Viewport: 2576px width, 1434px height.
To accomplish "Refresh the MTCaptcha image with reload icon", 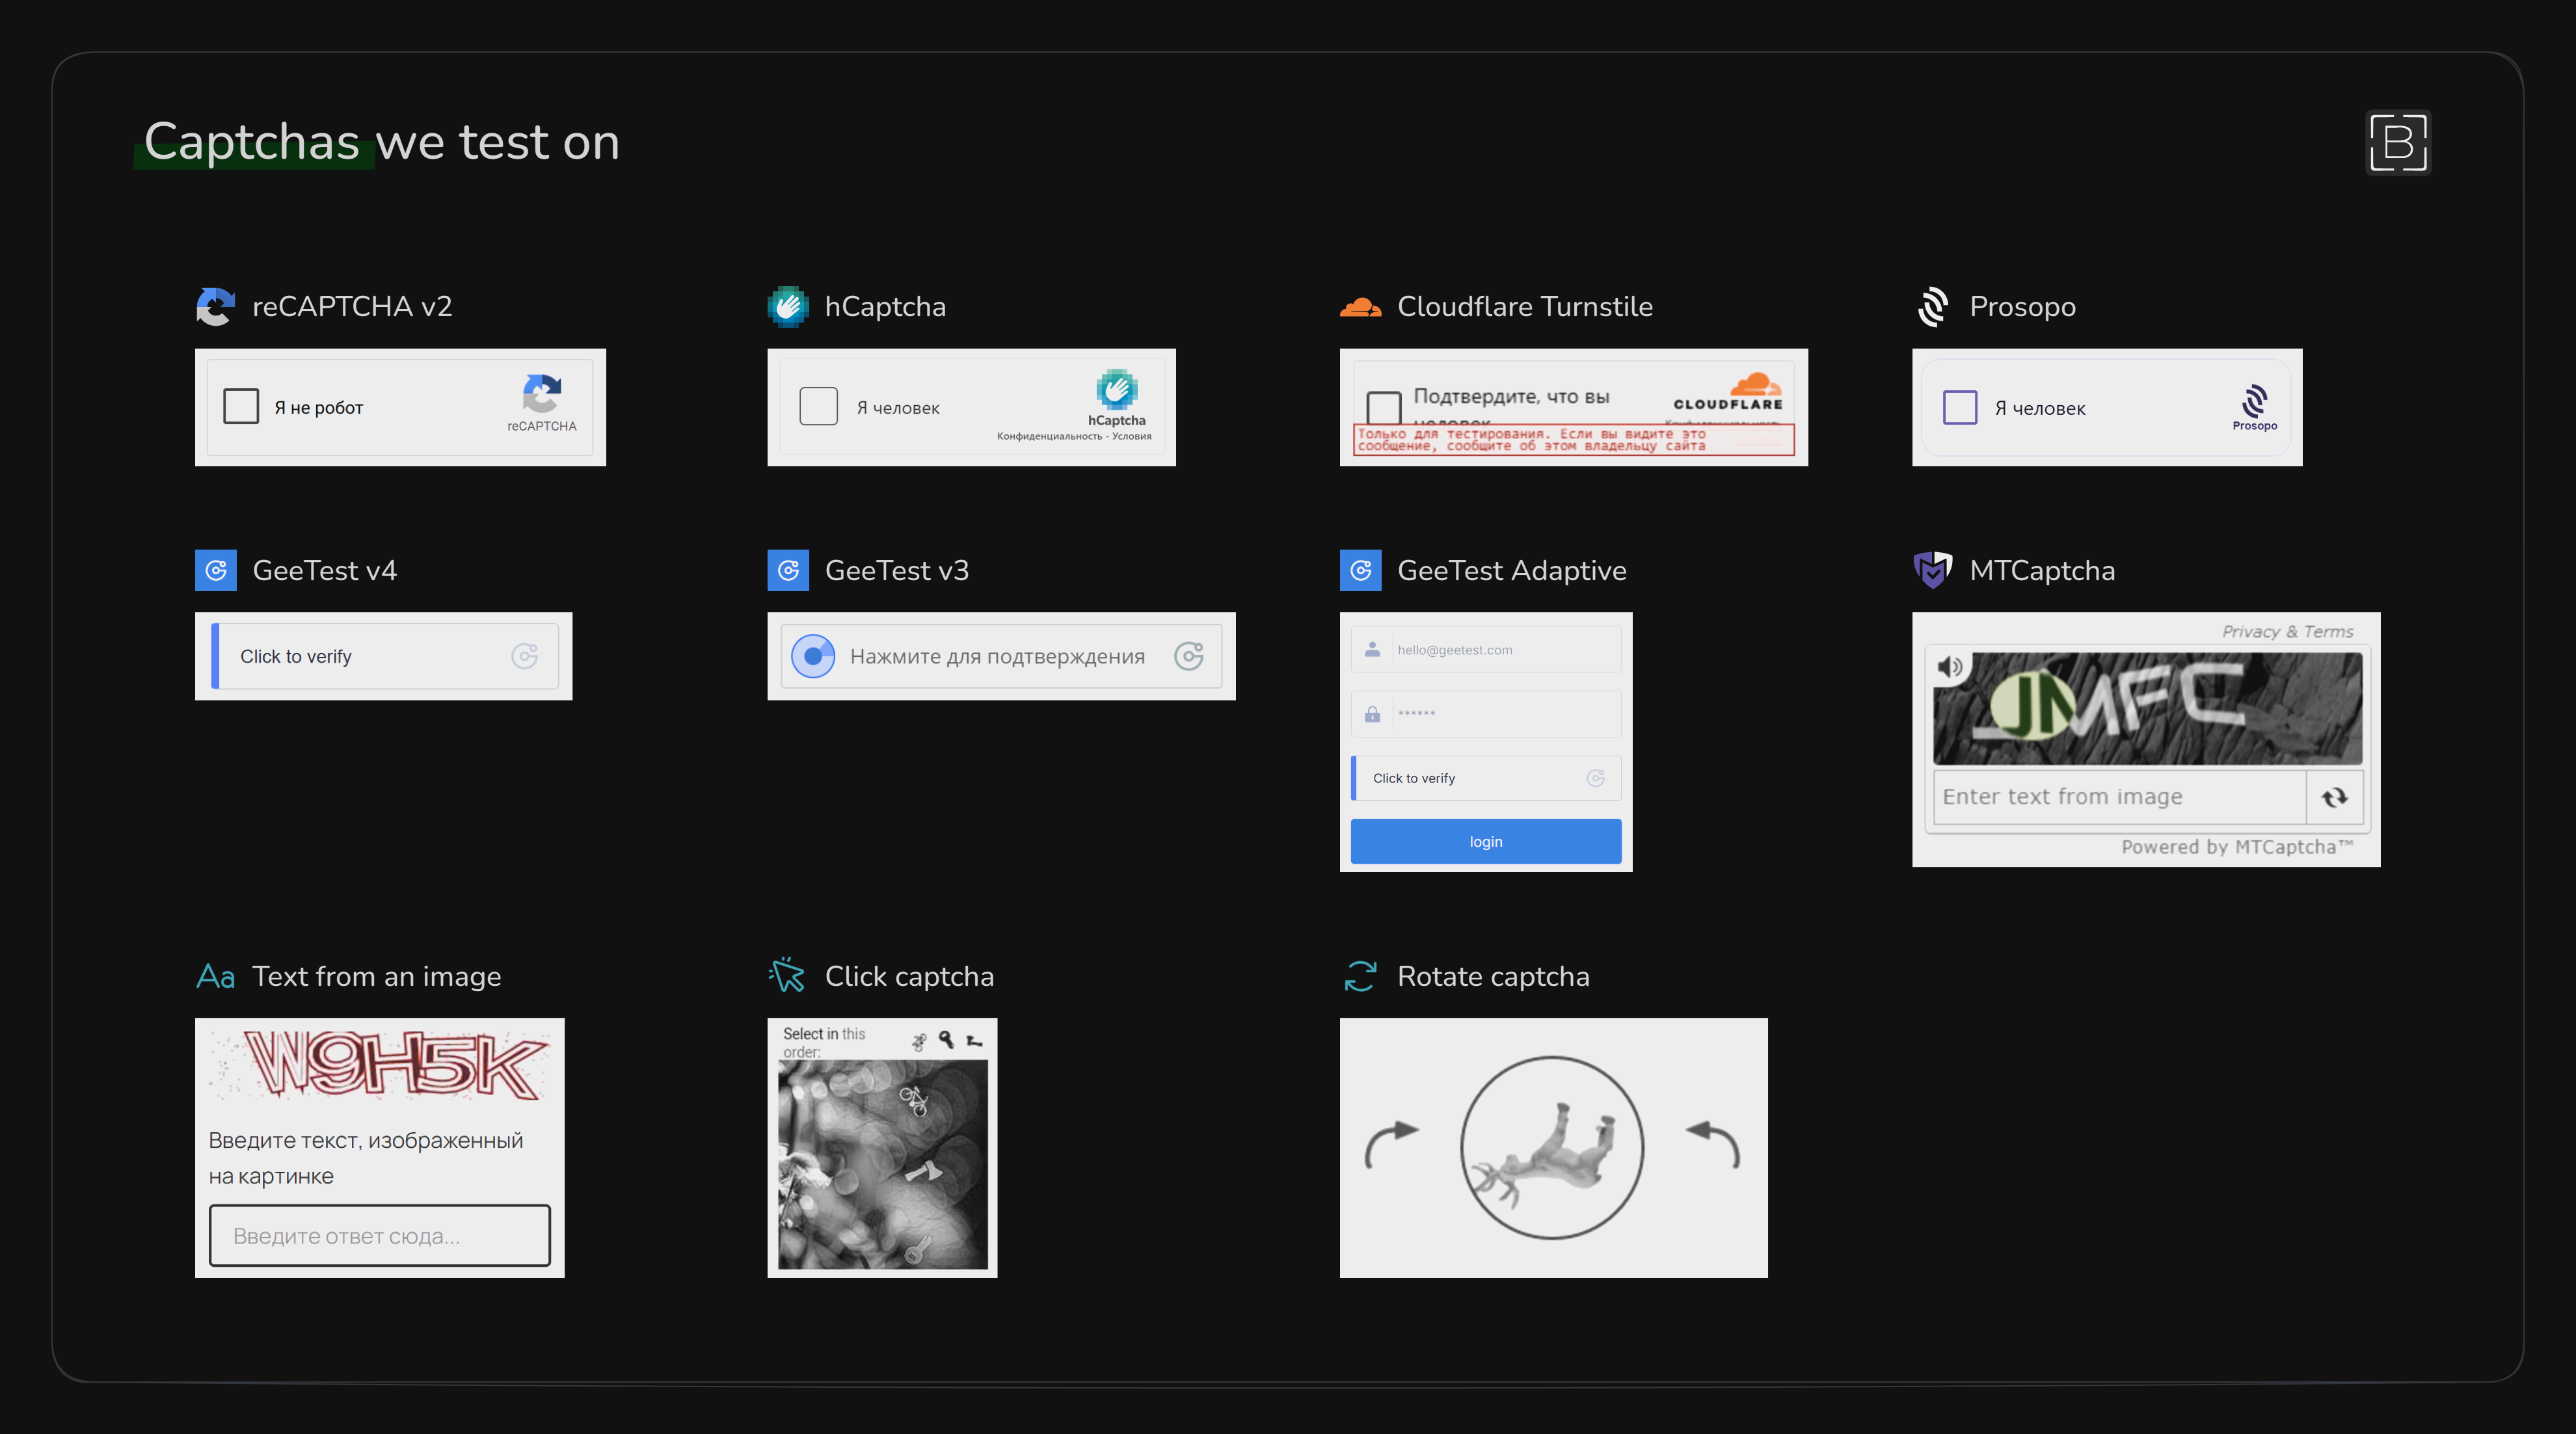I will coord(2335,797).
